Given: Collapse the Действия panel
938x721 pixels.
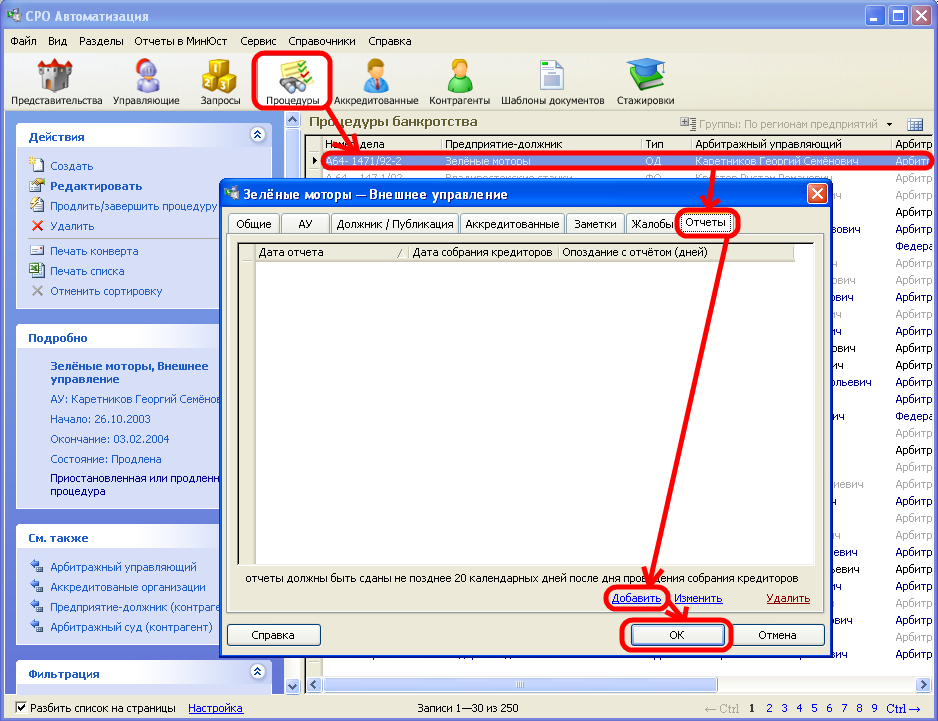Looking at the screenshot, I should point(257,134).
